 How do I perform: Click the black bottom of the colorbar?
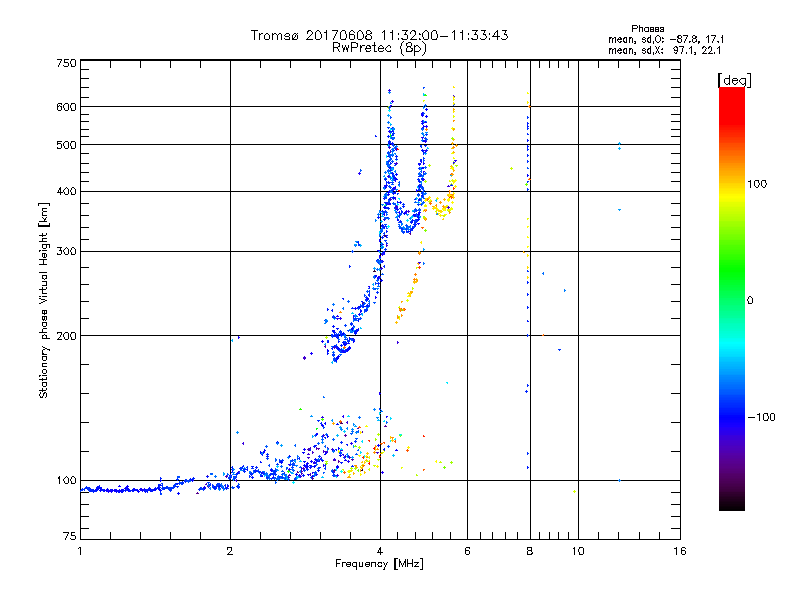(x=732, y=504)
